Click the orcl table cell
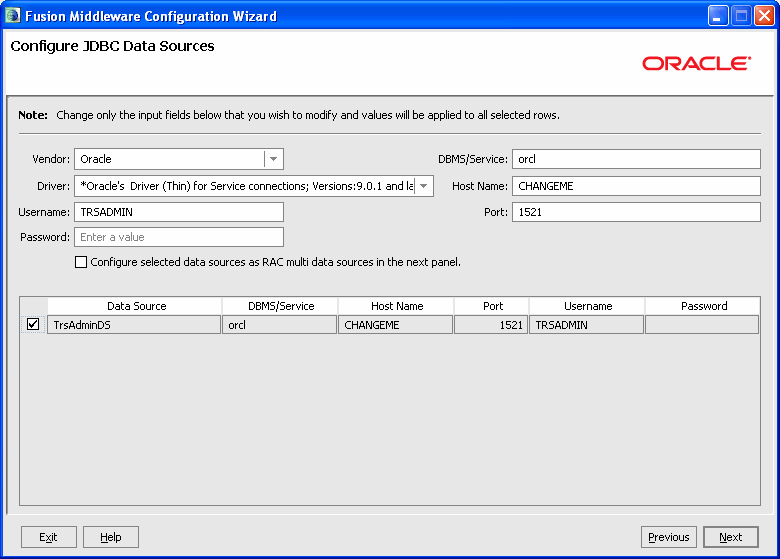Image resolution: width=780 pixels, height=559 pixels. (x=280, y=325)
